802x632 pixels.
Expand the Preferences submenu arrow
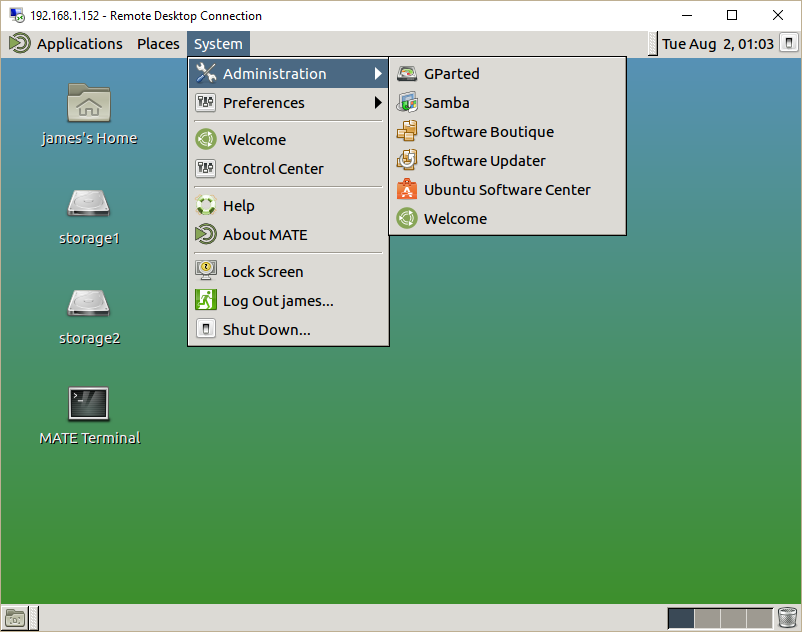point(378,103)
